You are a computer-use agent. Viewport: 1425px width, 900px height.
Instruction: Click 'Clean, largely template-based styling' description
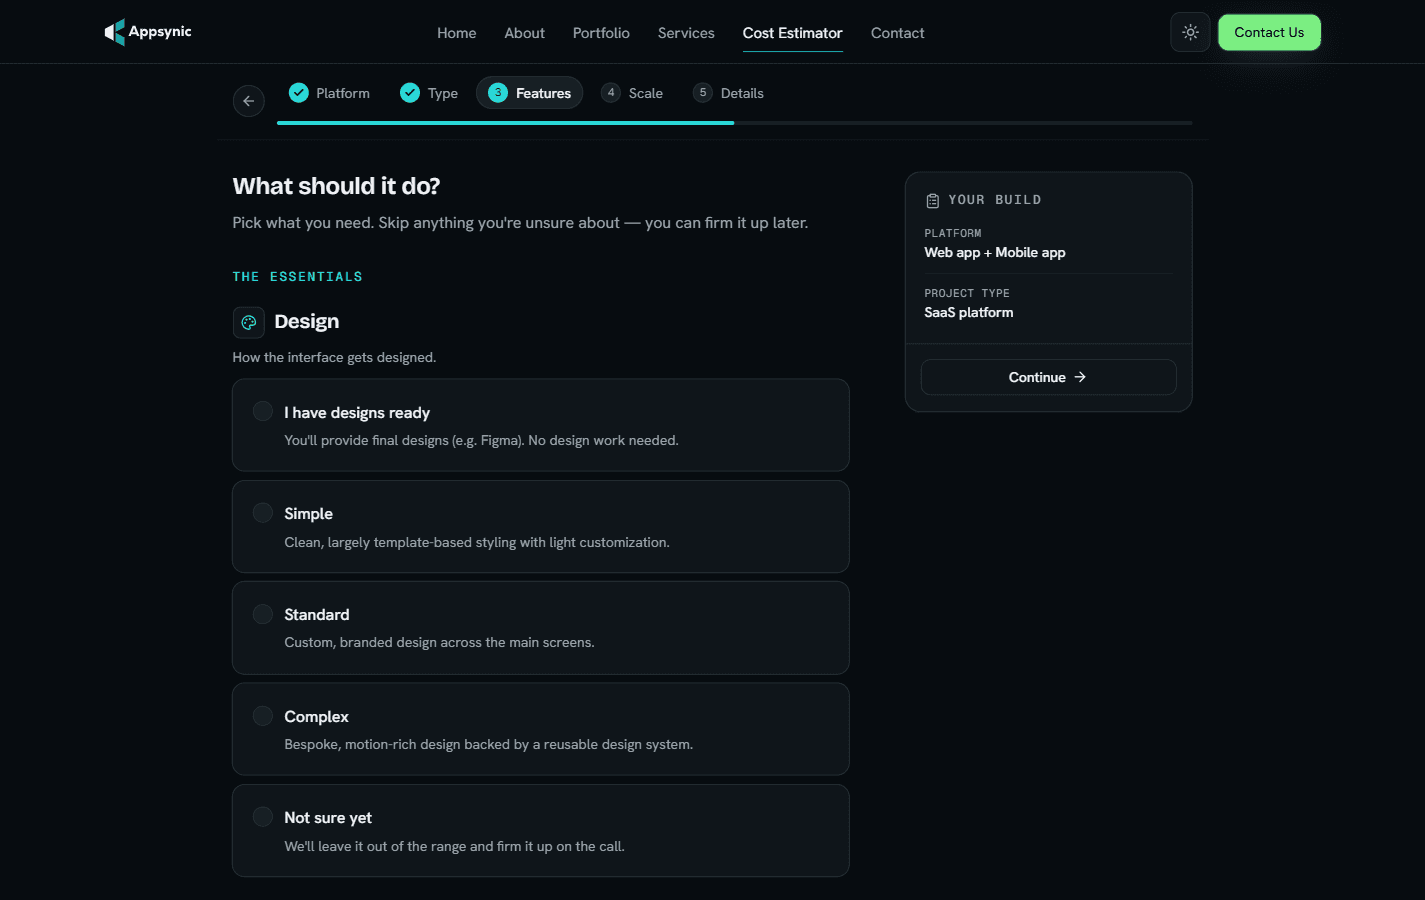pyautogui.click(x=477, y=542)
